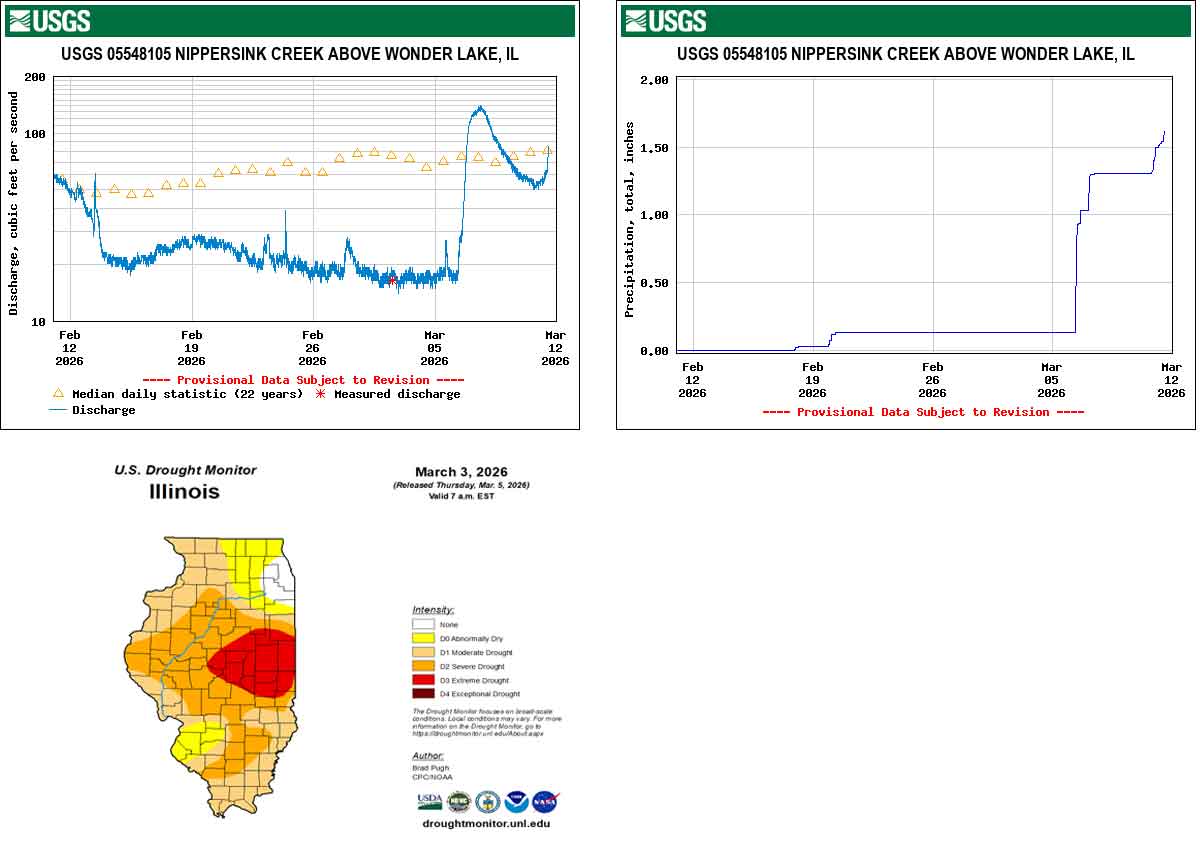Click the D3 Extreme Drought red swatch
Viewport: 1200px width, 847px height.
pos(423,680)
